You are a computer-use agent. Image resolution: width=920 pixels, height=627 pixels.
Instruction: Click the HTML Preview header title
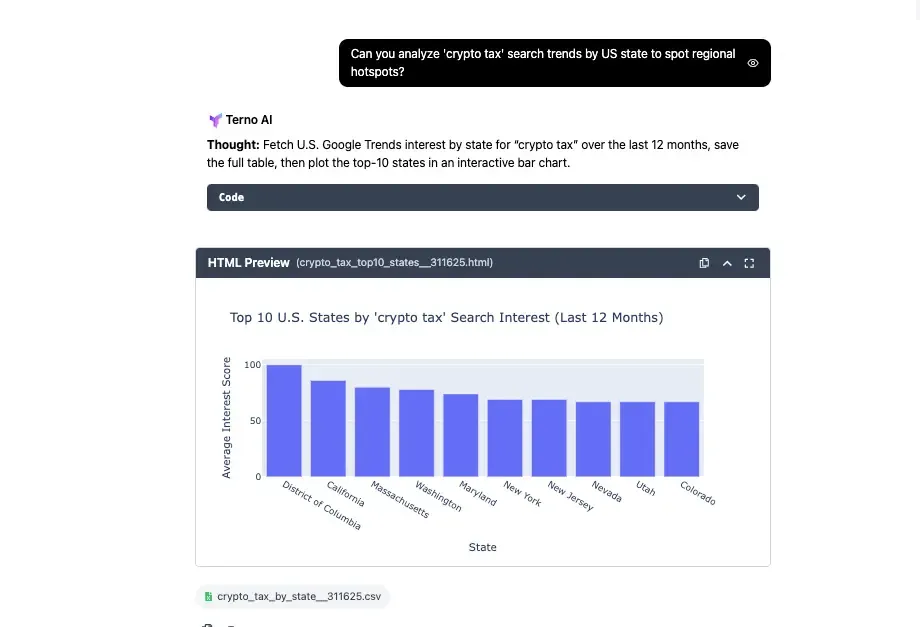click(x=248, y=263)
